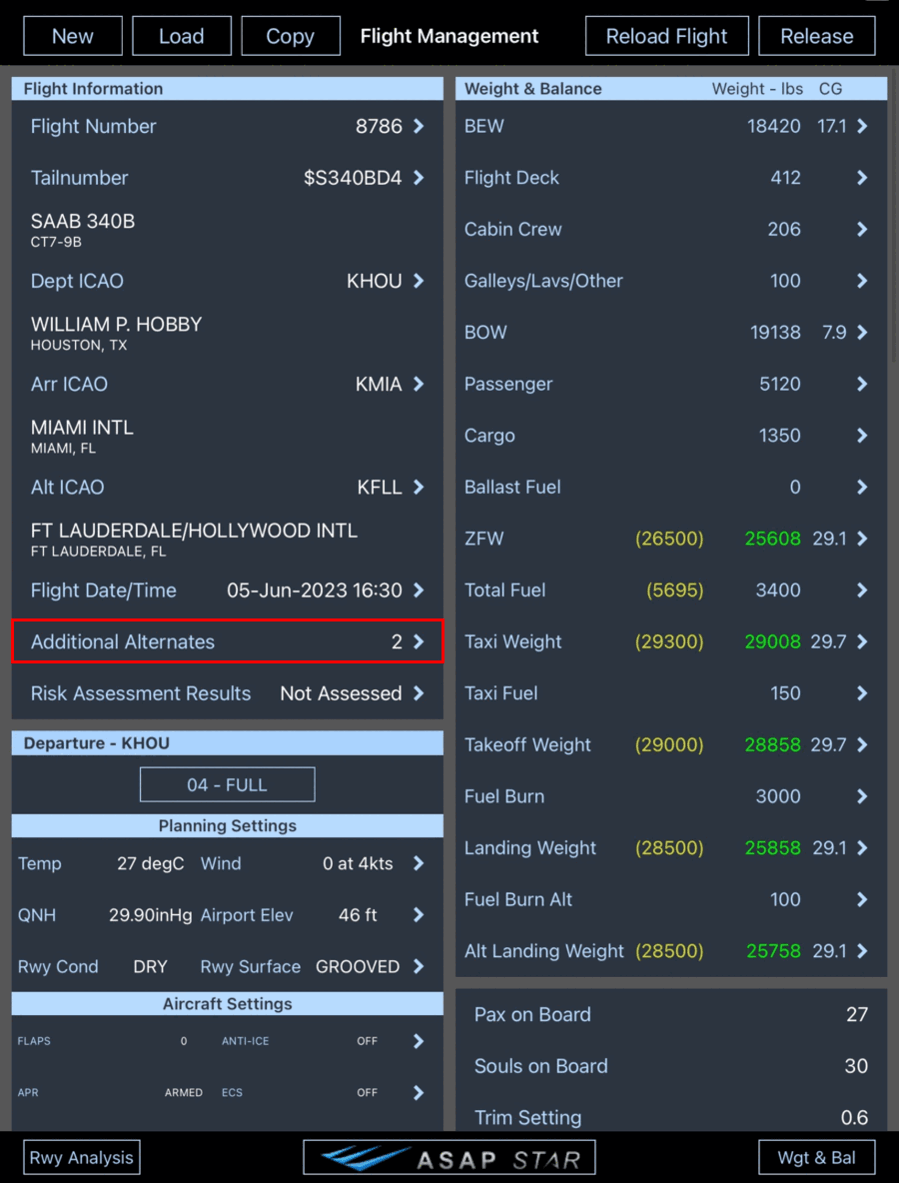This screenshot has width=899, height=1183.
Task: Expand the Dept ICAO chevron
Action: point(419,281)
